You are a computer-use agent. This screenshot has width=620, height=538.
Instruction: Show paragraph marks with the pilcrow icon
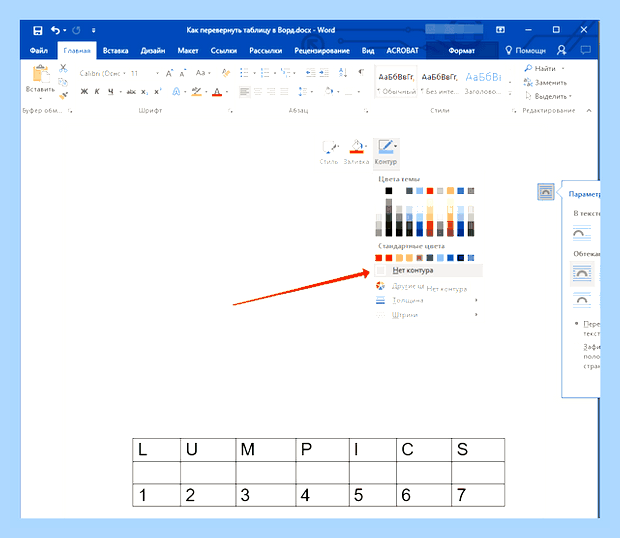pyautogui.click(x=361, y=72)
